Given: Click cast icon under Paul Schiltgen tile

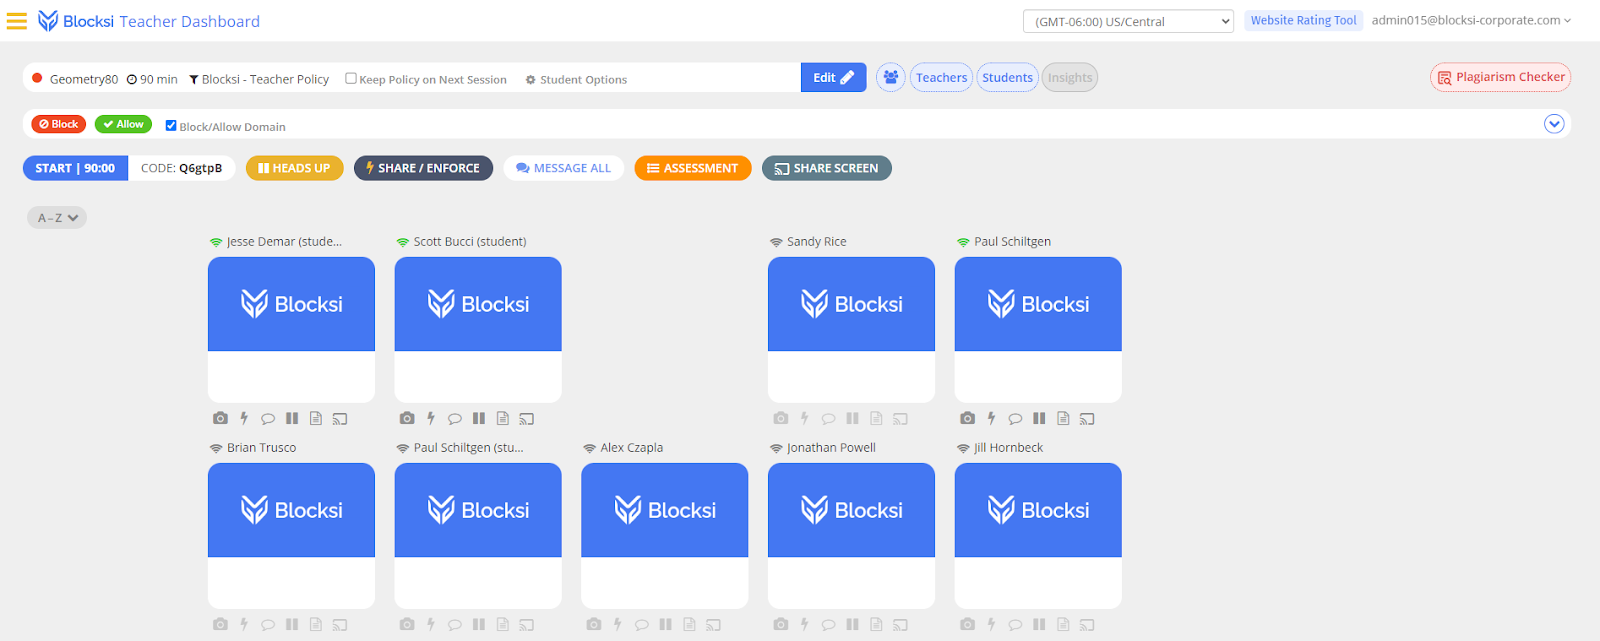Looking at the screenshot, I should click(1087, 419).
